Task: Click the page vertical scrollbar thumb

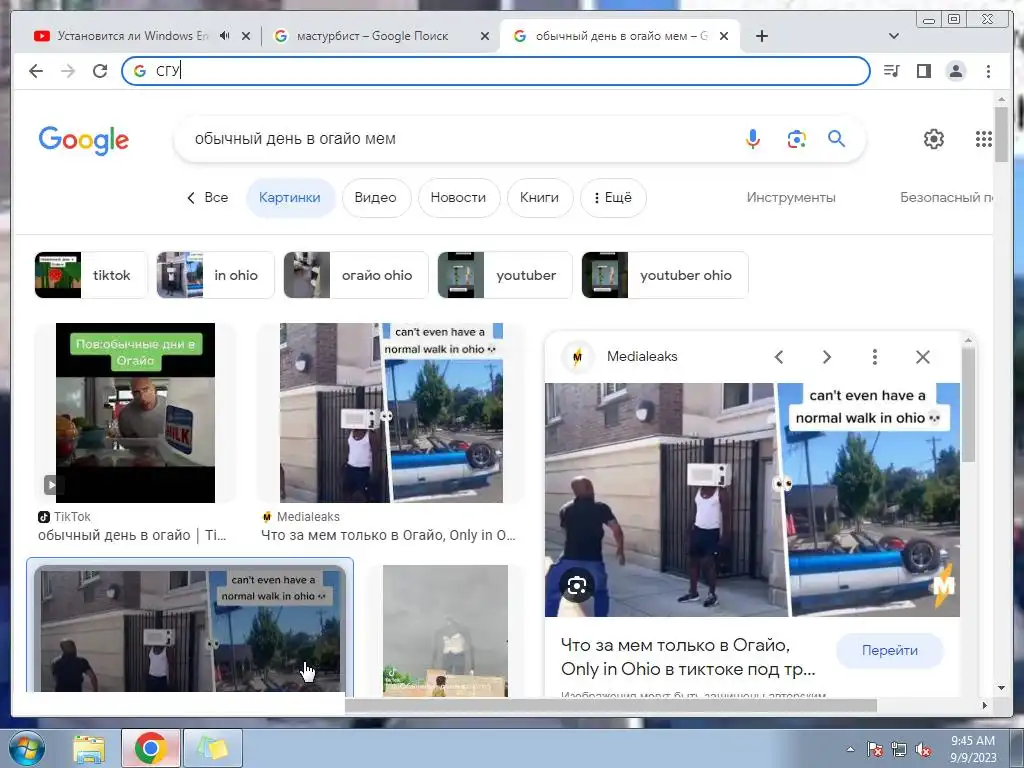Action: 1001,135
